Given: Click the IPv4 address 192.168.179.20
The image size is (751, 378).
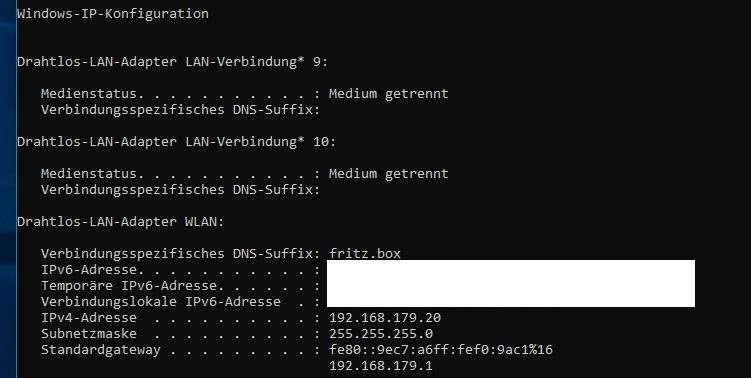Looking at the screenshot, I should click(x=385, y=318).
